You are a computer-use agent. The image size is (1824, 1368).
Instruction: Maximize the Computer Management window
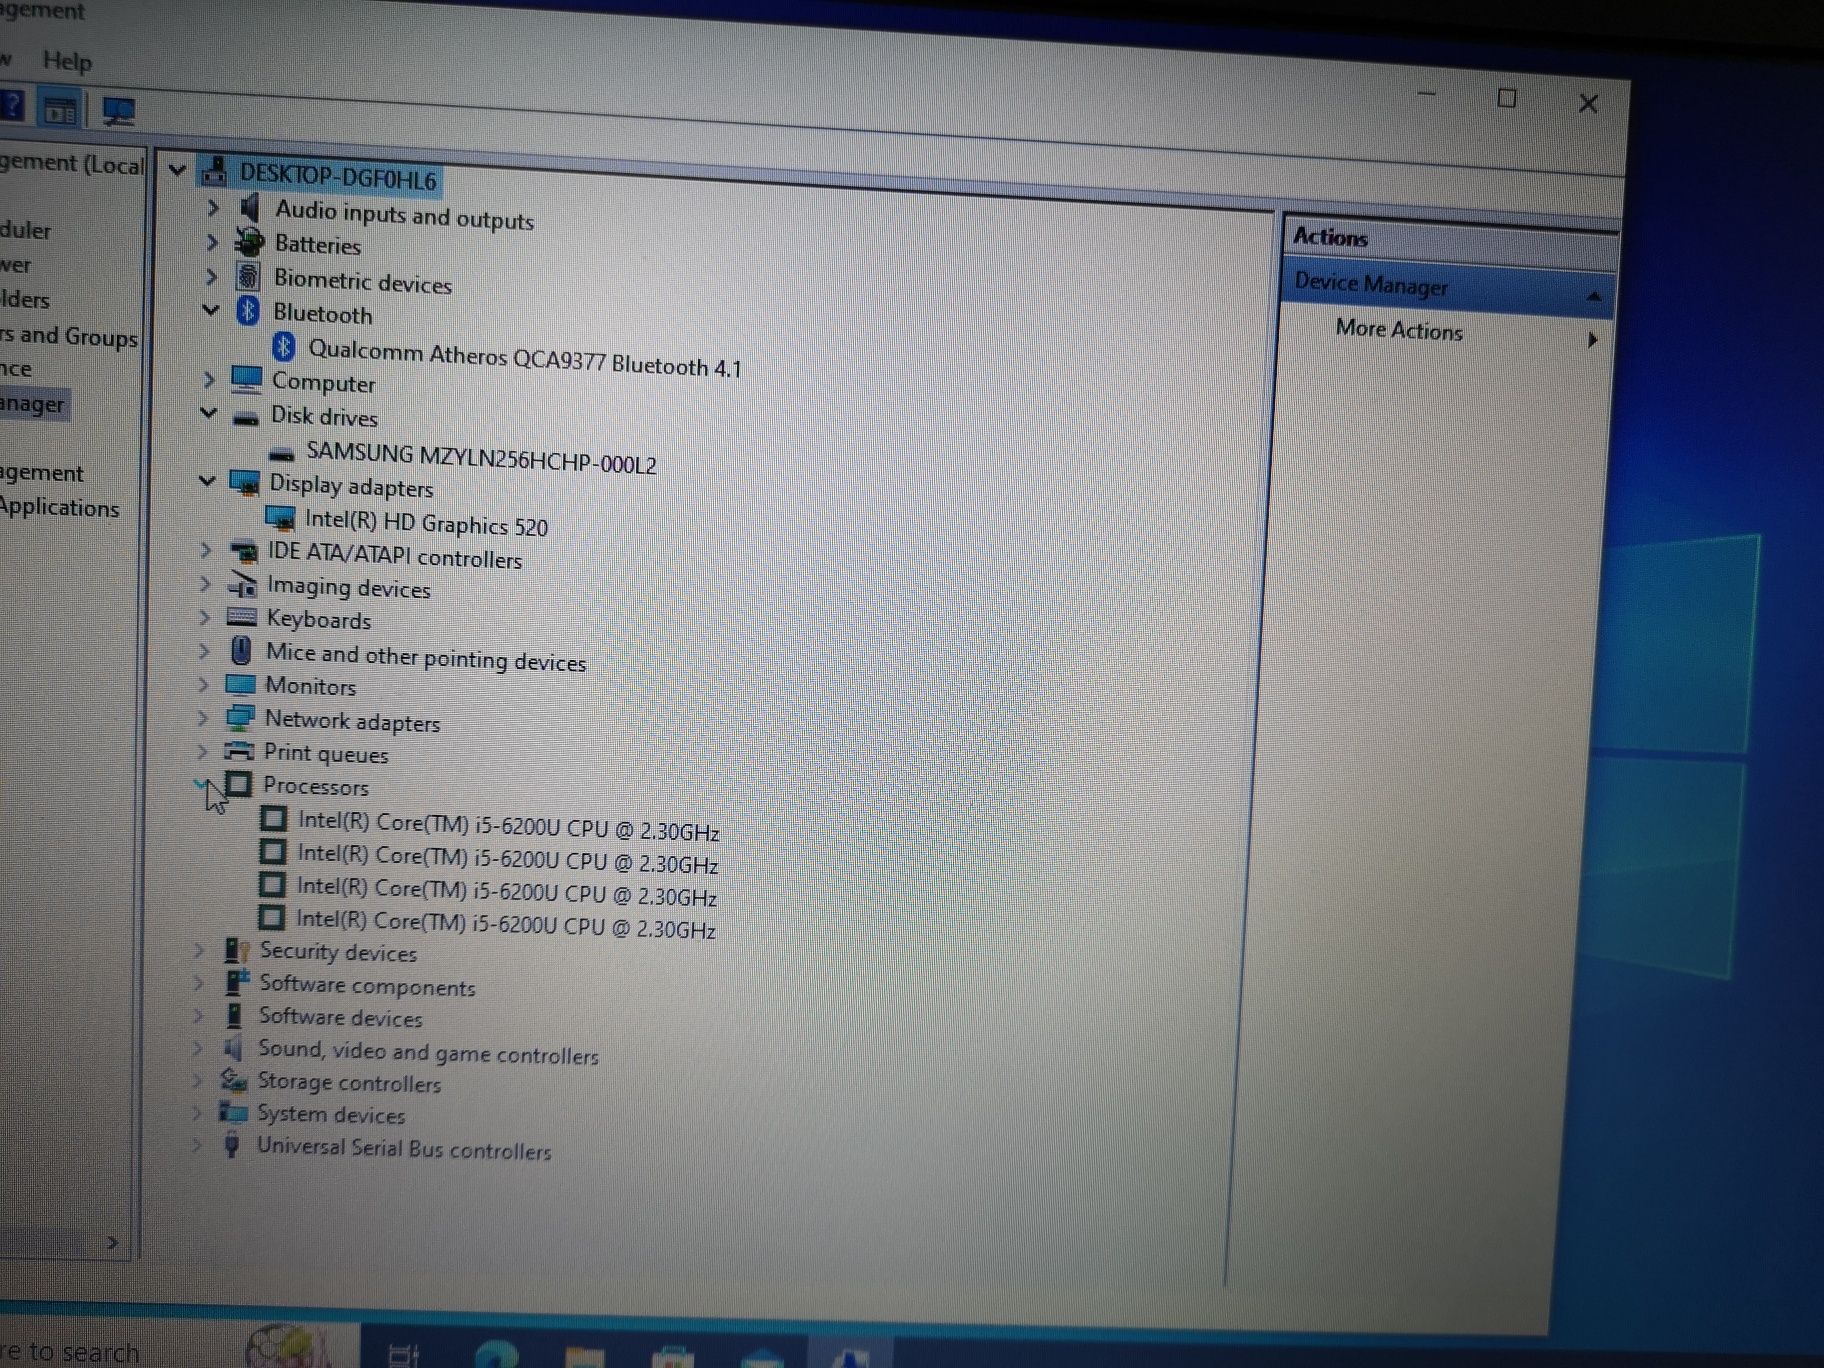[1507, 98]
